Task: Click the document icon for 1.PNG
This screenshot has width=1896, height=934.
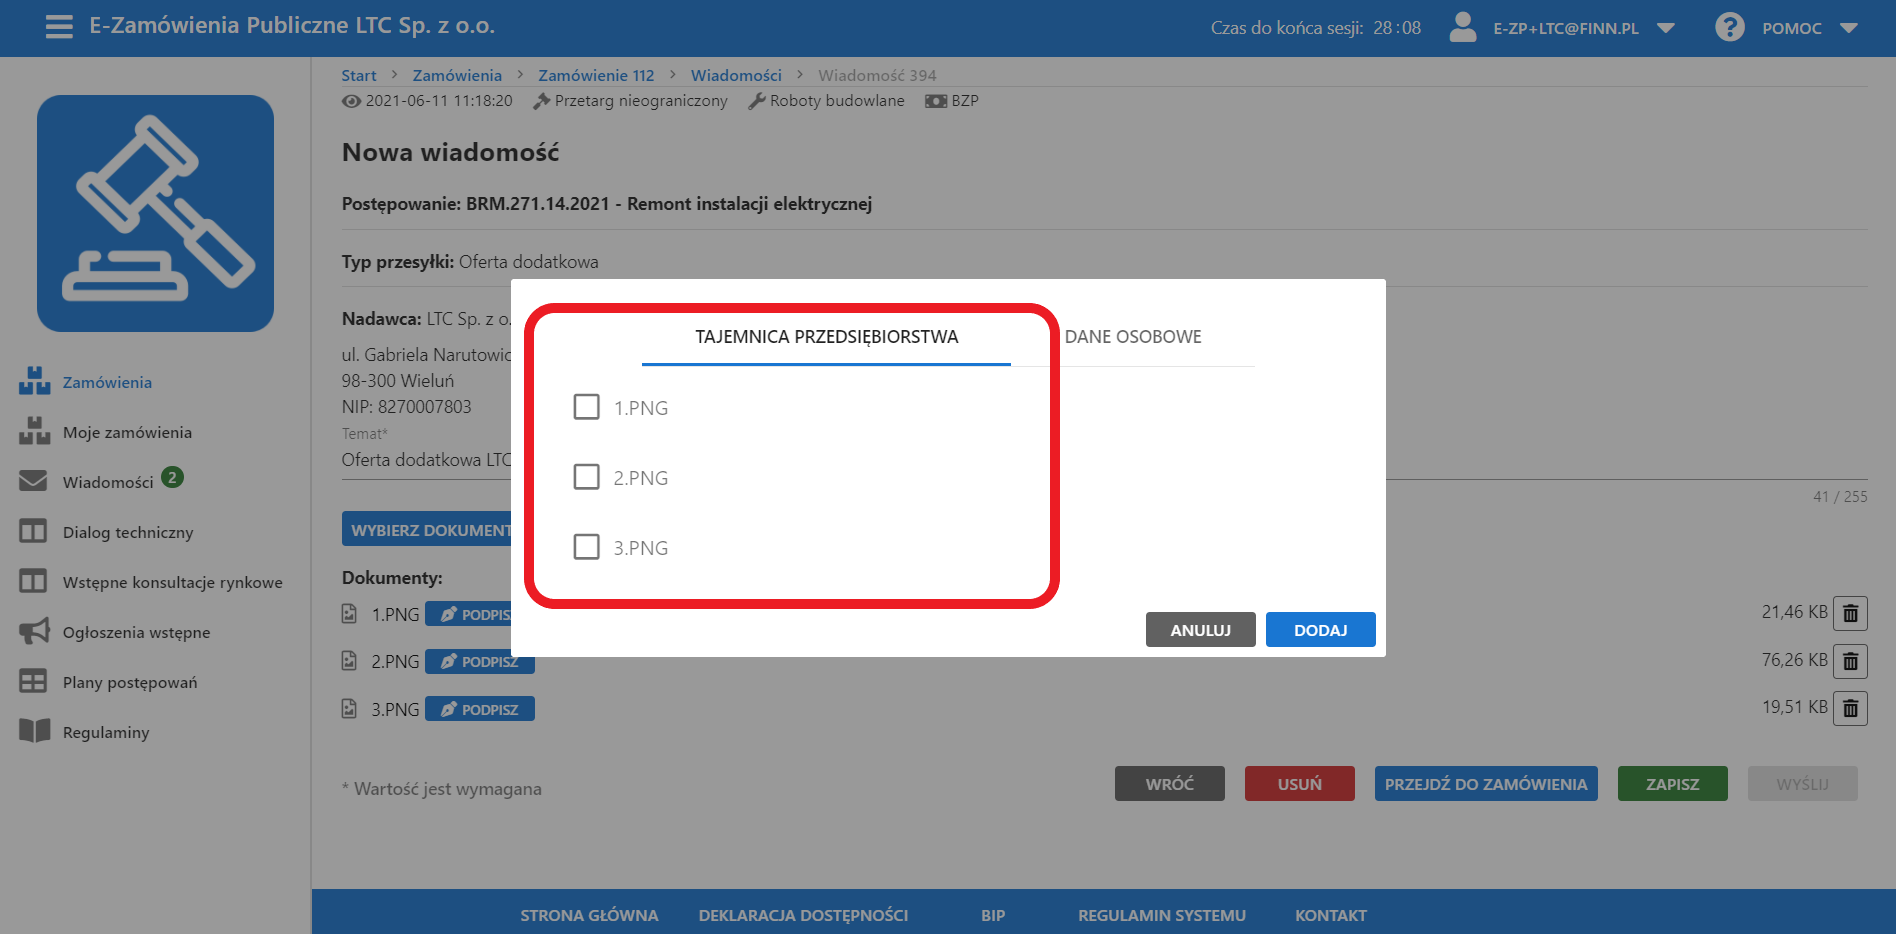Action: point(349,614)
